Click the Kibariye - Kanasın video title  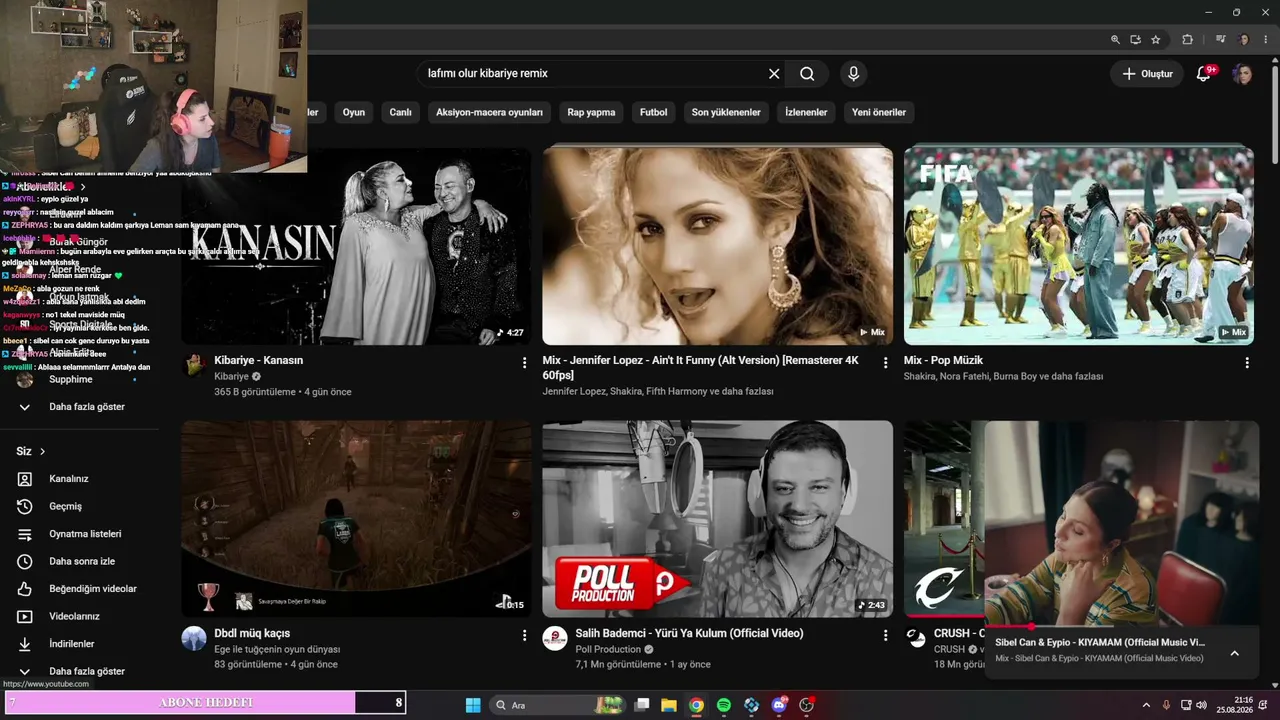258,360
